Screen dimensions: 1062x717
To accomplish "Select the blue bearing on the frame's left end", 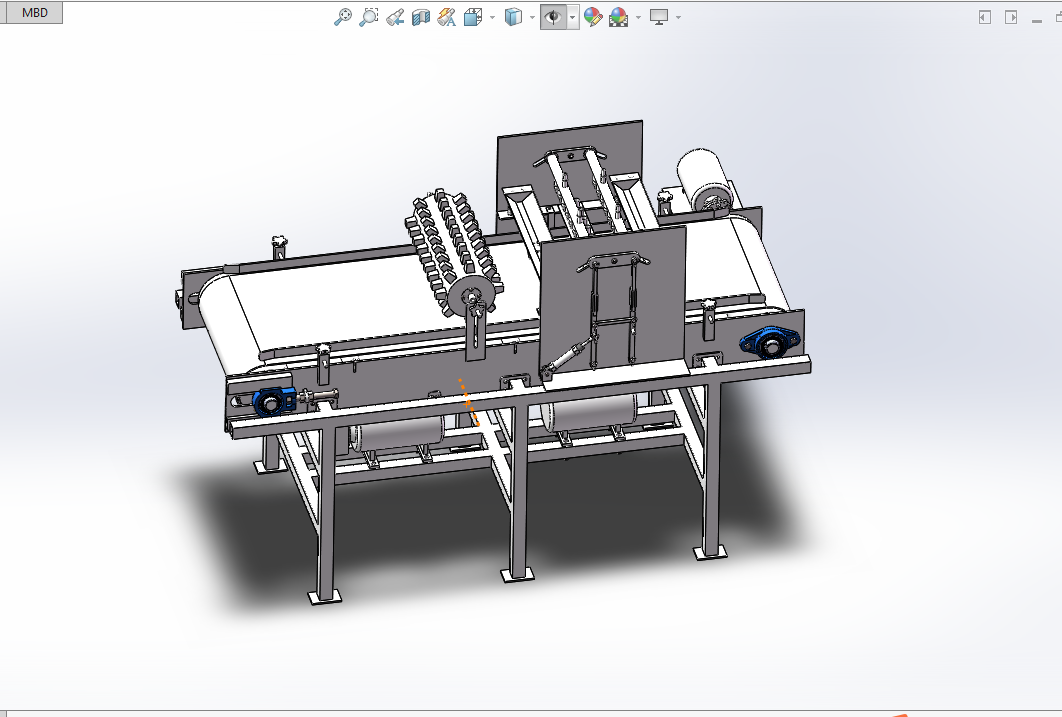I will [x=273, y=401].
